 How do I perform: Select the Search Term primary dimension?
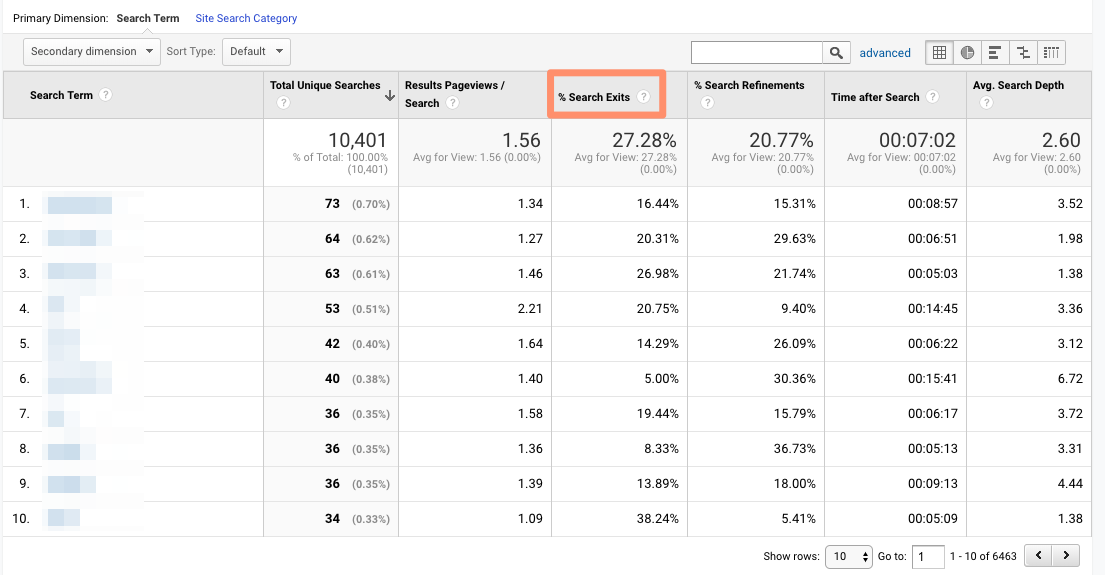point(148,18)
